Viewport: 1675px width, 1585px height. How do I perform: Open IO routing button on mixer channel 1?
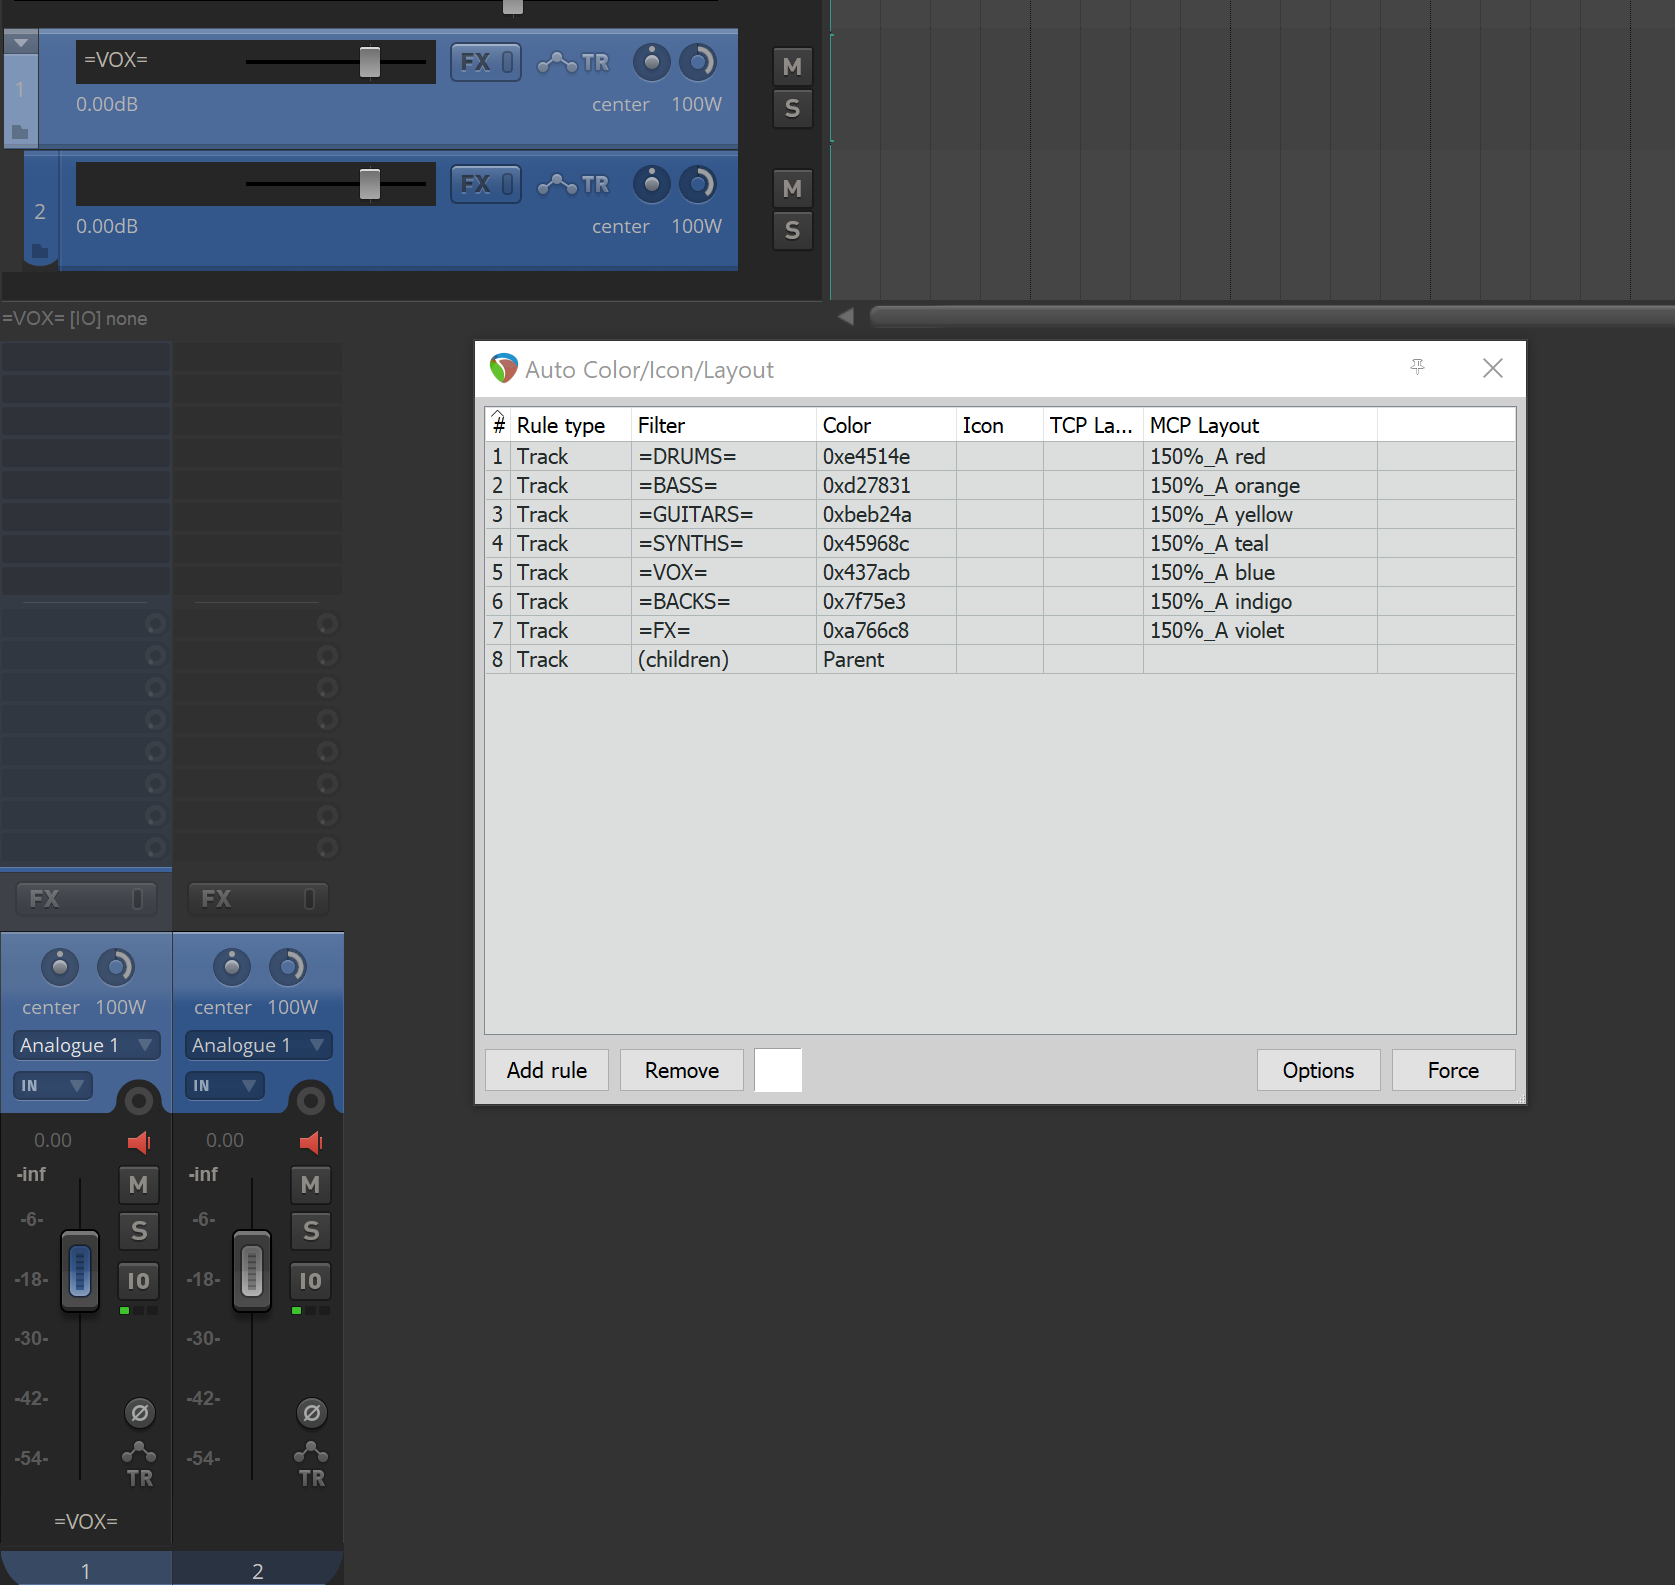coord(139,1281)
